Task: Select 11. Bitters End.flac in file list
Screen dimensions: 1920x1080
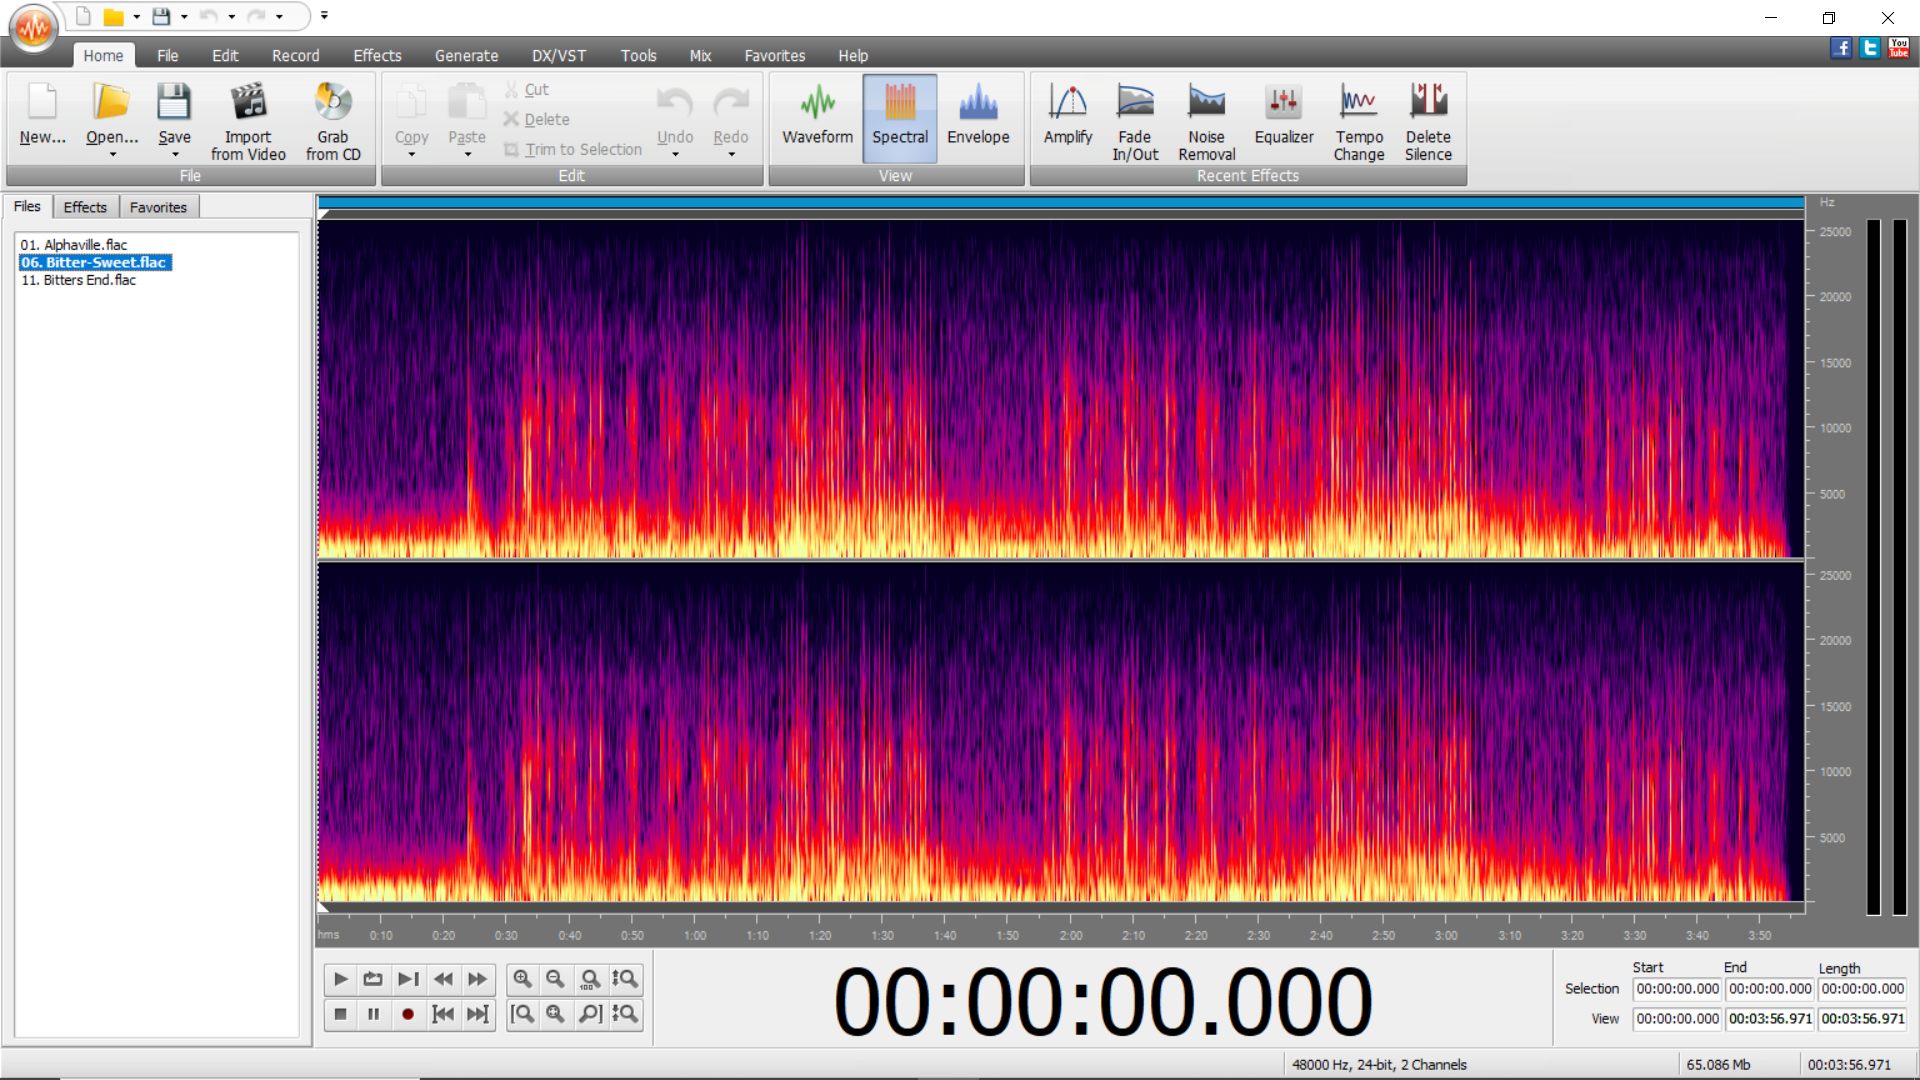Action: pyautogui.click(x=79, y=280)
